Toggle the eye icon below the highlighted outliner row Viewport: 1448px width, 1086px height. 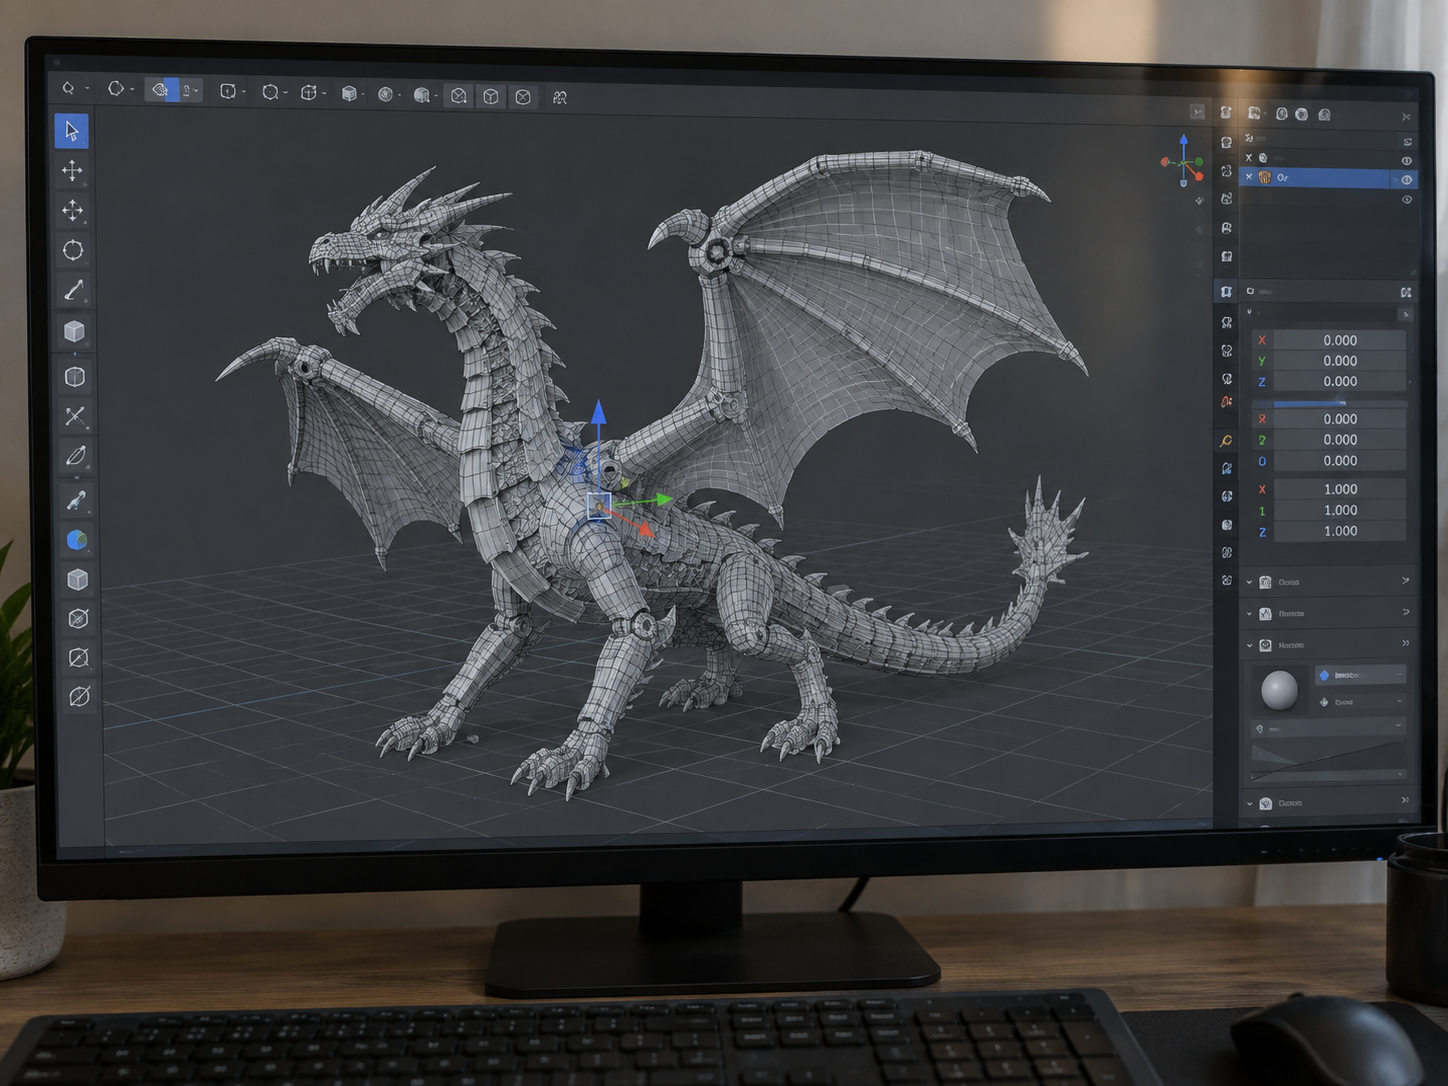coord(1407,200)
